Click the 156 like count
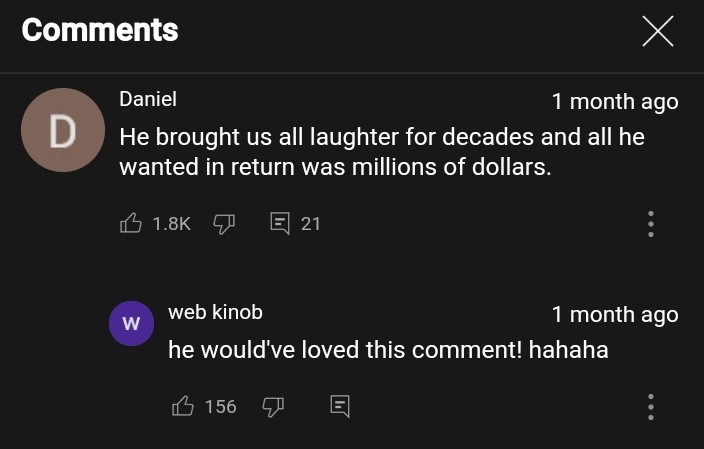704x449 pixels. [x=220, y=406]
